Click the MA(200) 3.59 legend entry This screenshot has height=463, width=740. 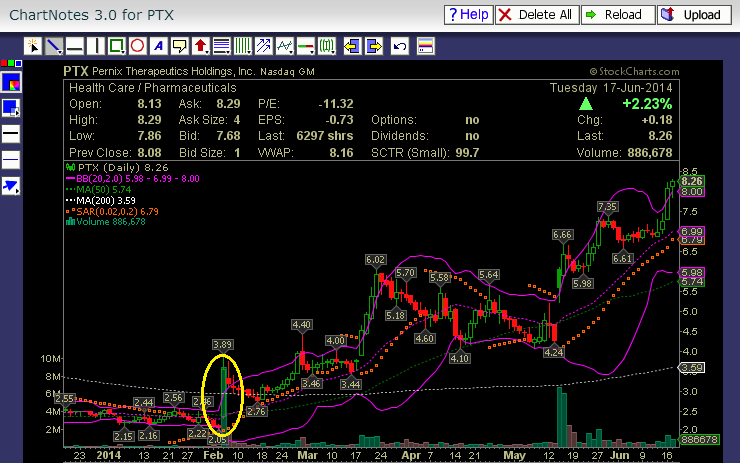point(101,200)
